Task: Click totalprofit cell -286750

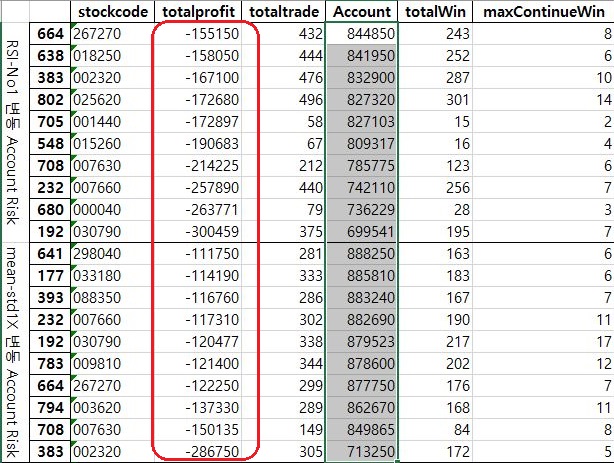Action: 198,452
